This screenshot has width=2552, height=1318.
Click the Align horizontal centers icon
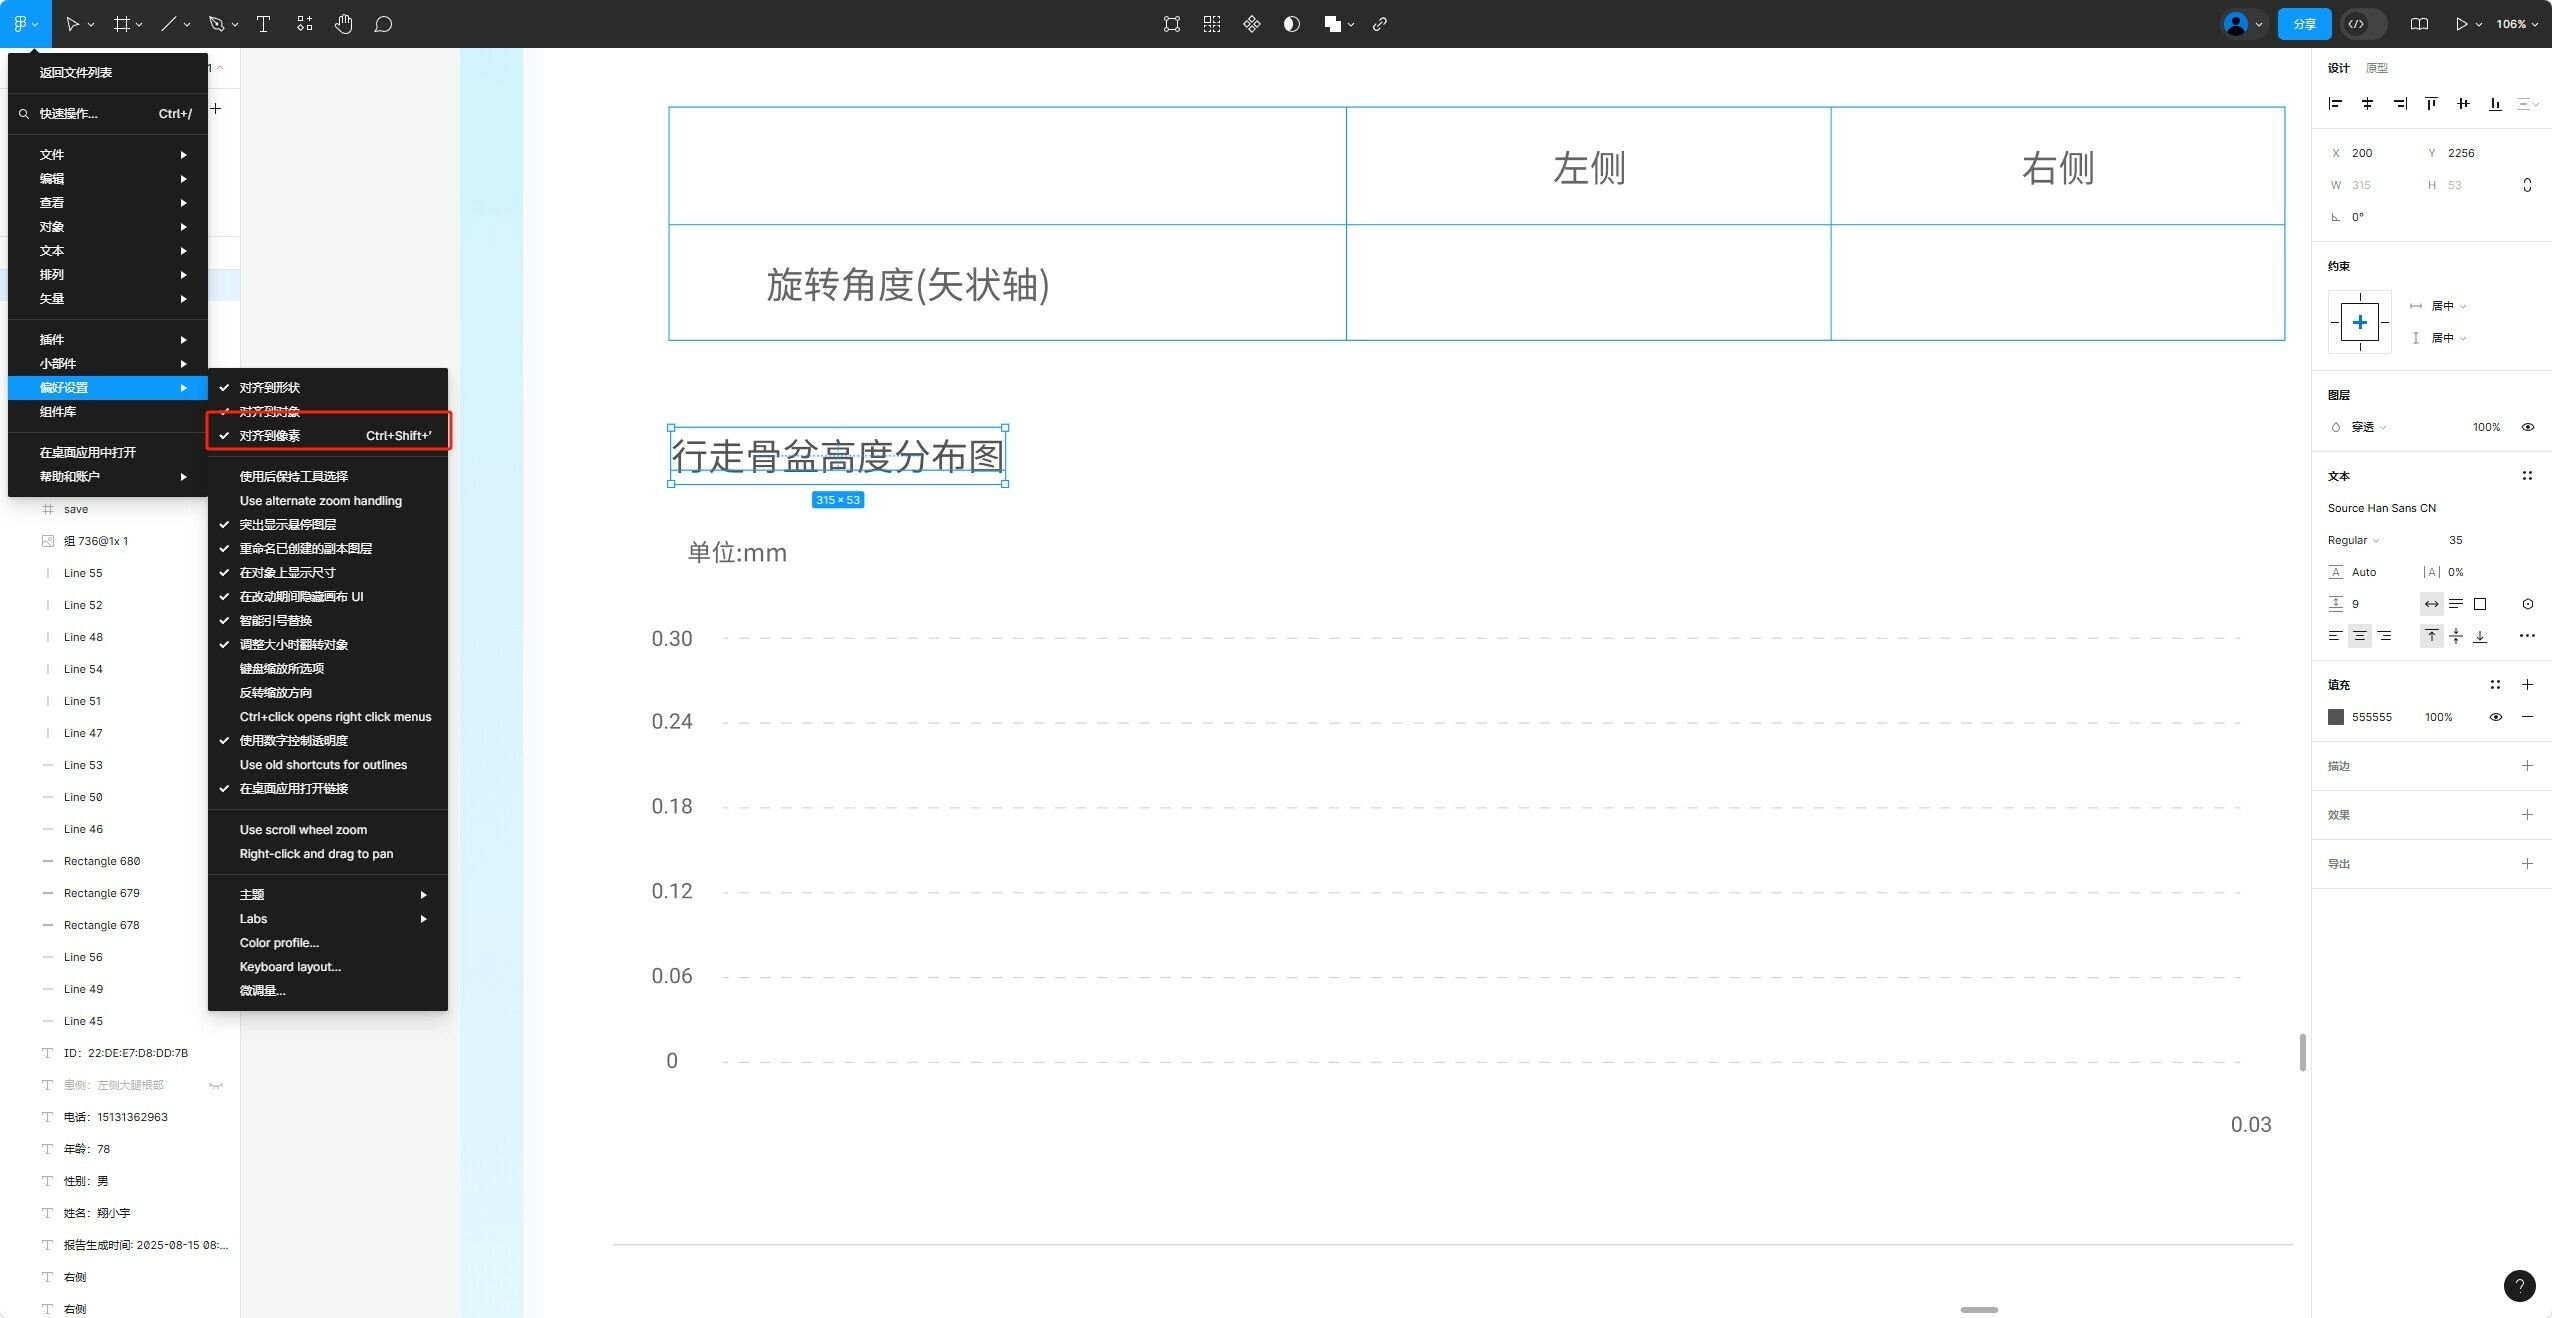pos(2367,104)
